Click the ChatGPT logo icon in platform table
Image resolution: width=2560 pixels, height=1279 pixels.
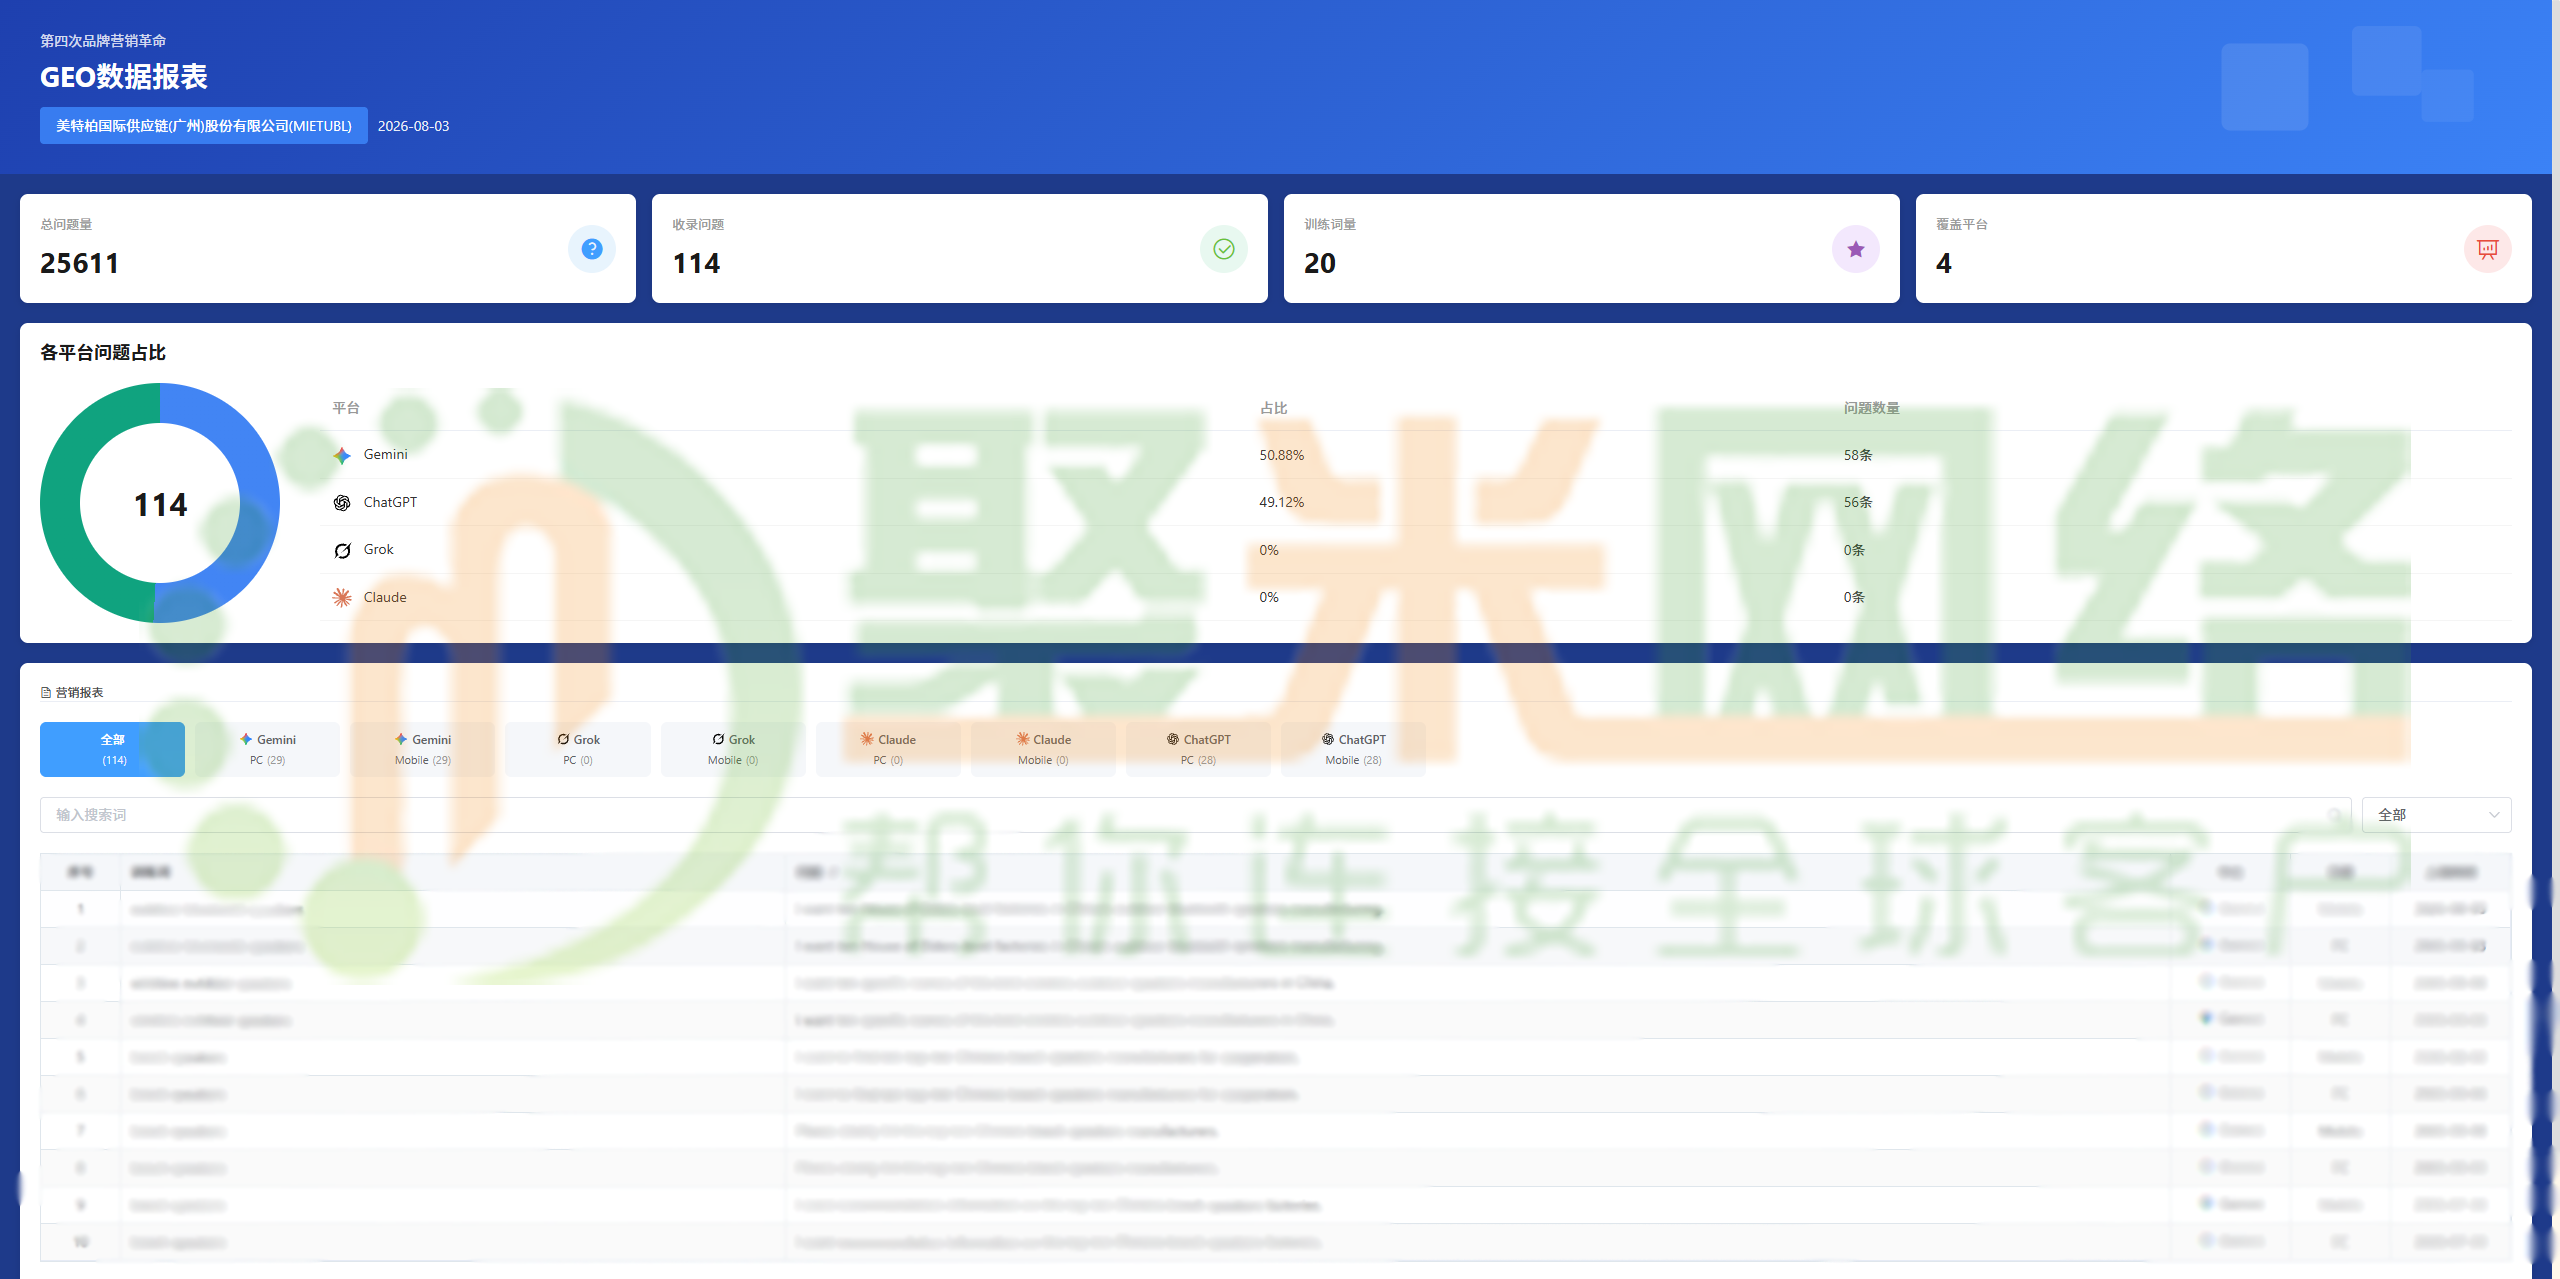[342, 502]
